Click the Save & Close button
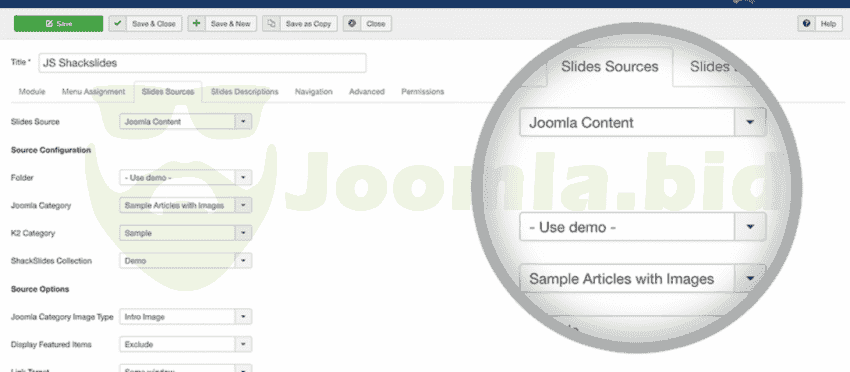Viewport: 850px width, 372px height. point(145,24)
